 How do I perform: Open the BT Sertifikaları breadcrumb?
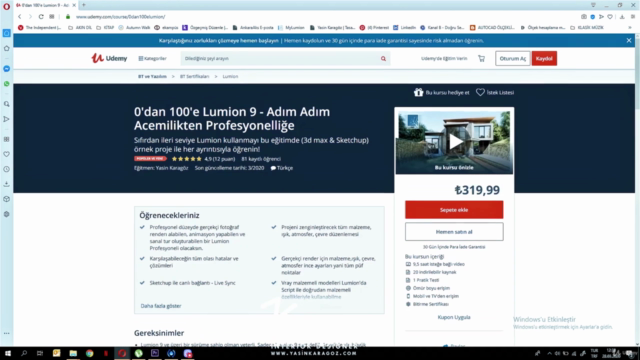pos(194,76)
